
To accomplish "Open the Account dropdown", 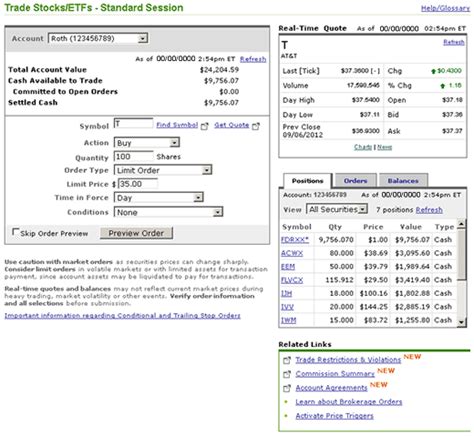I will click(98, 39).
